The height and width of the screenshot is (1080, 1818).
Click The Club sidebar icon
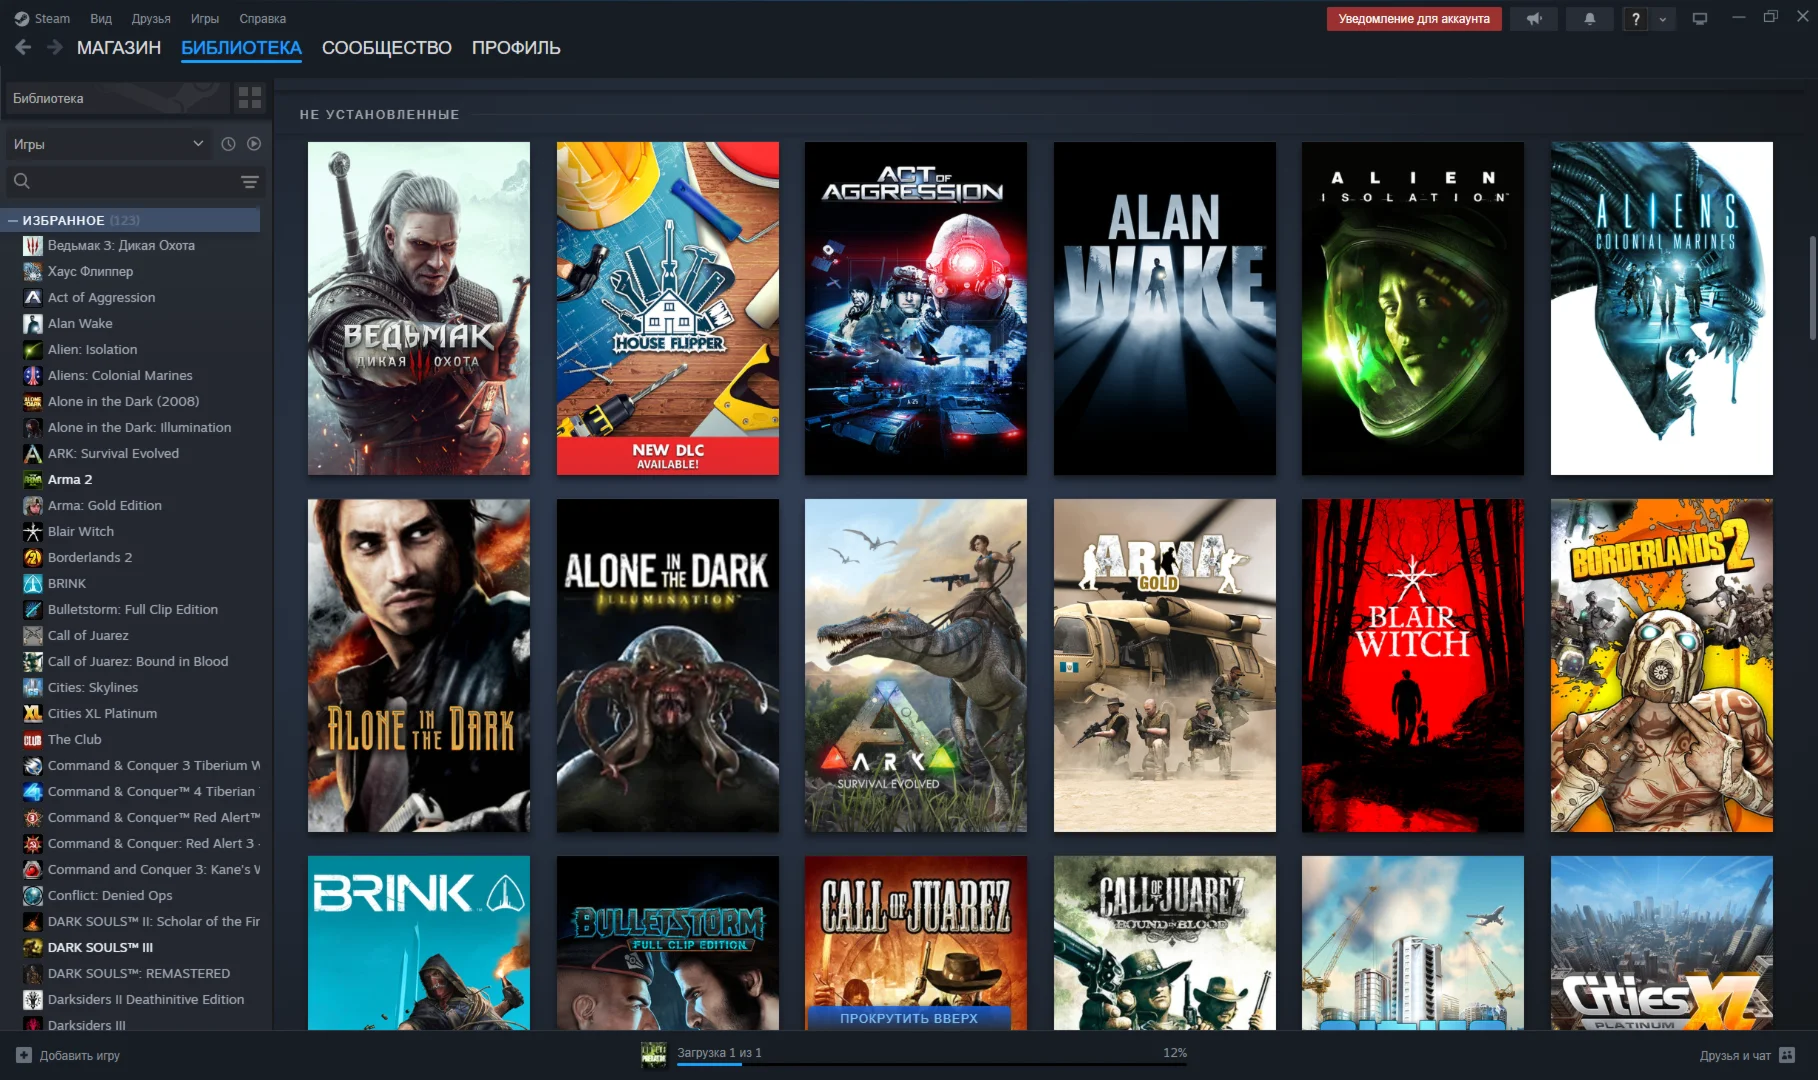pos(32,739)
